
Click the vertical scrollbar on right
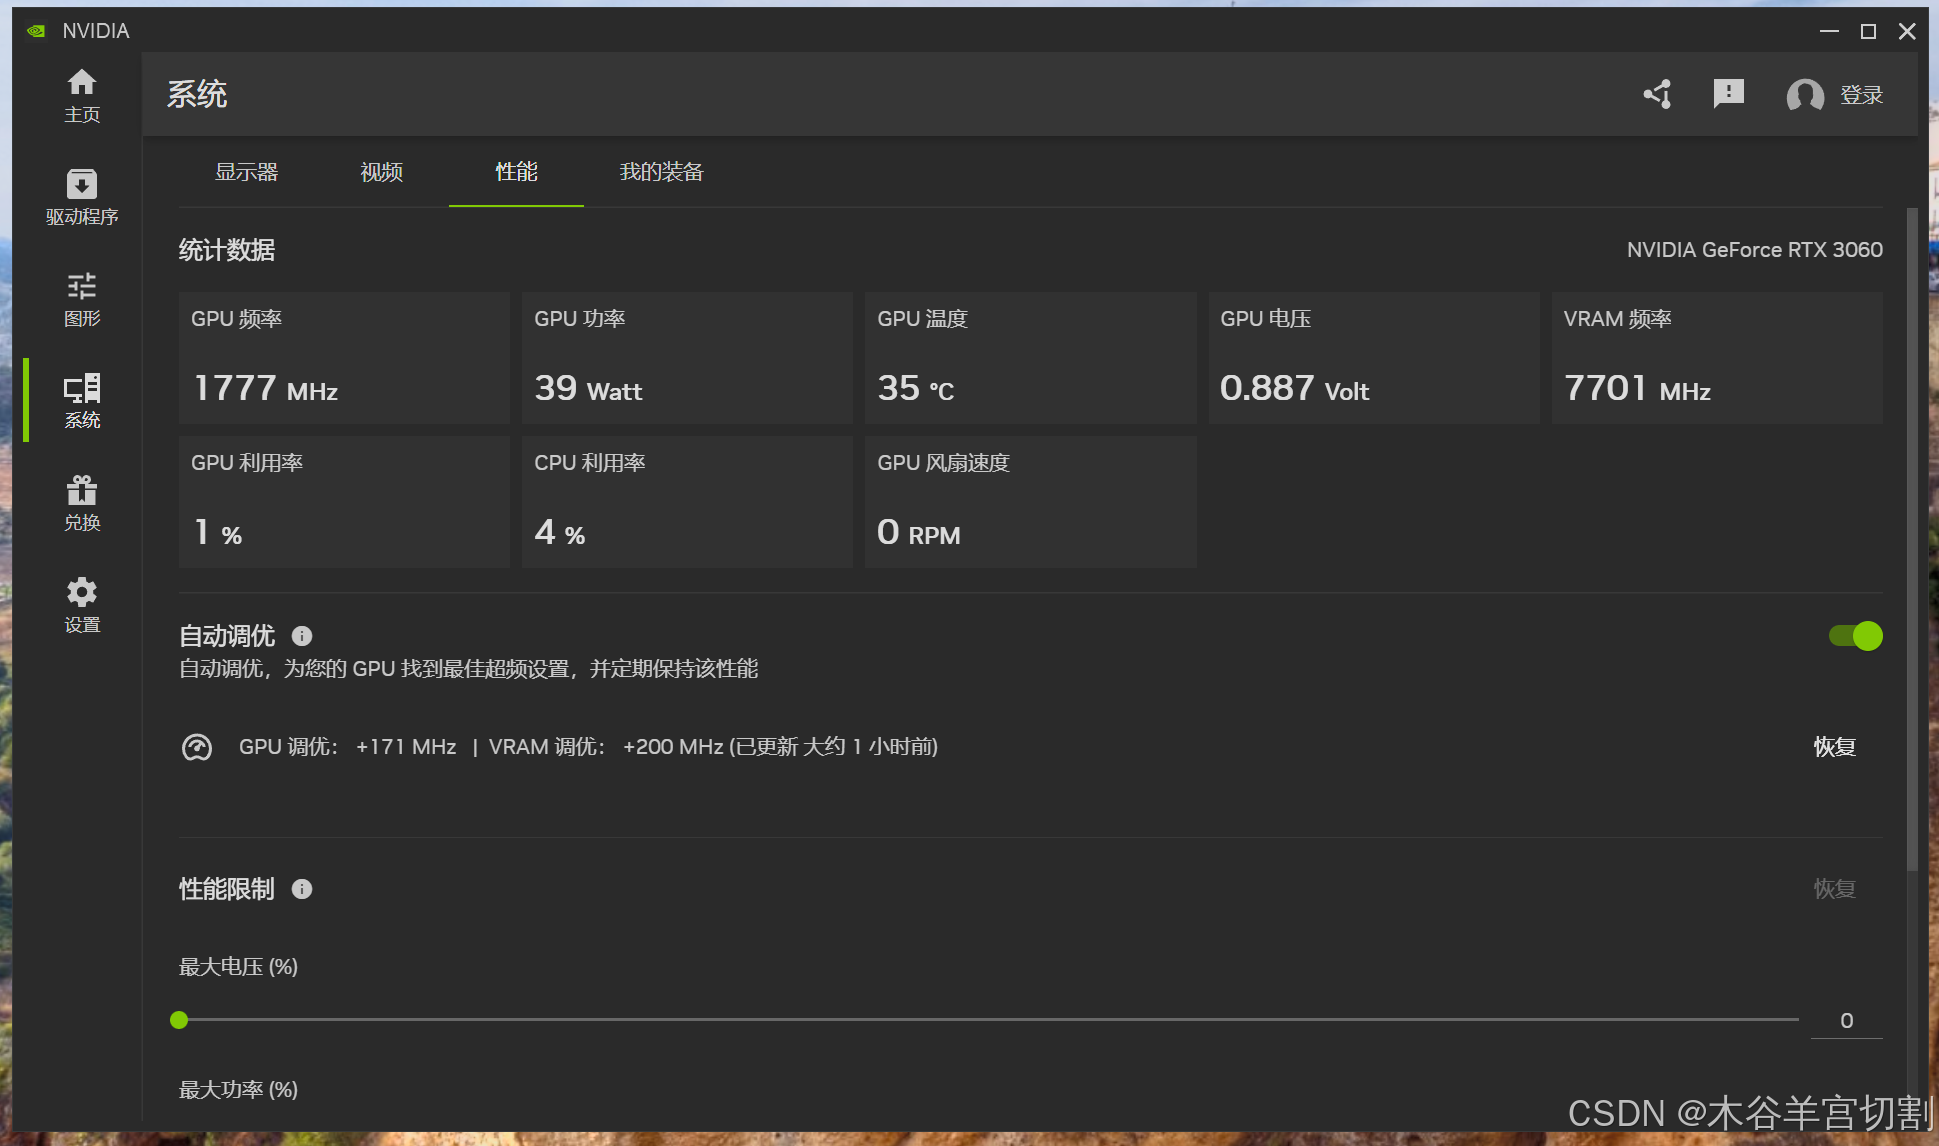[1912, 540]
